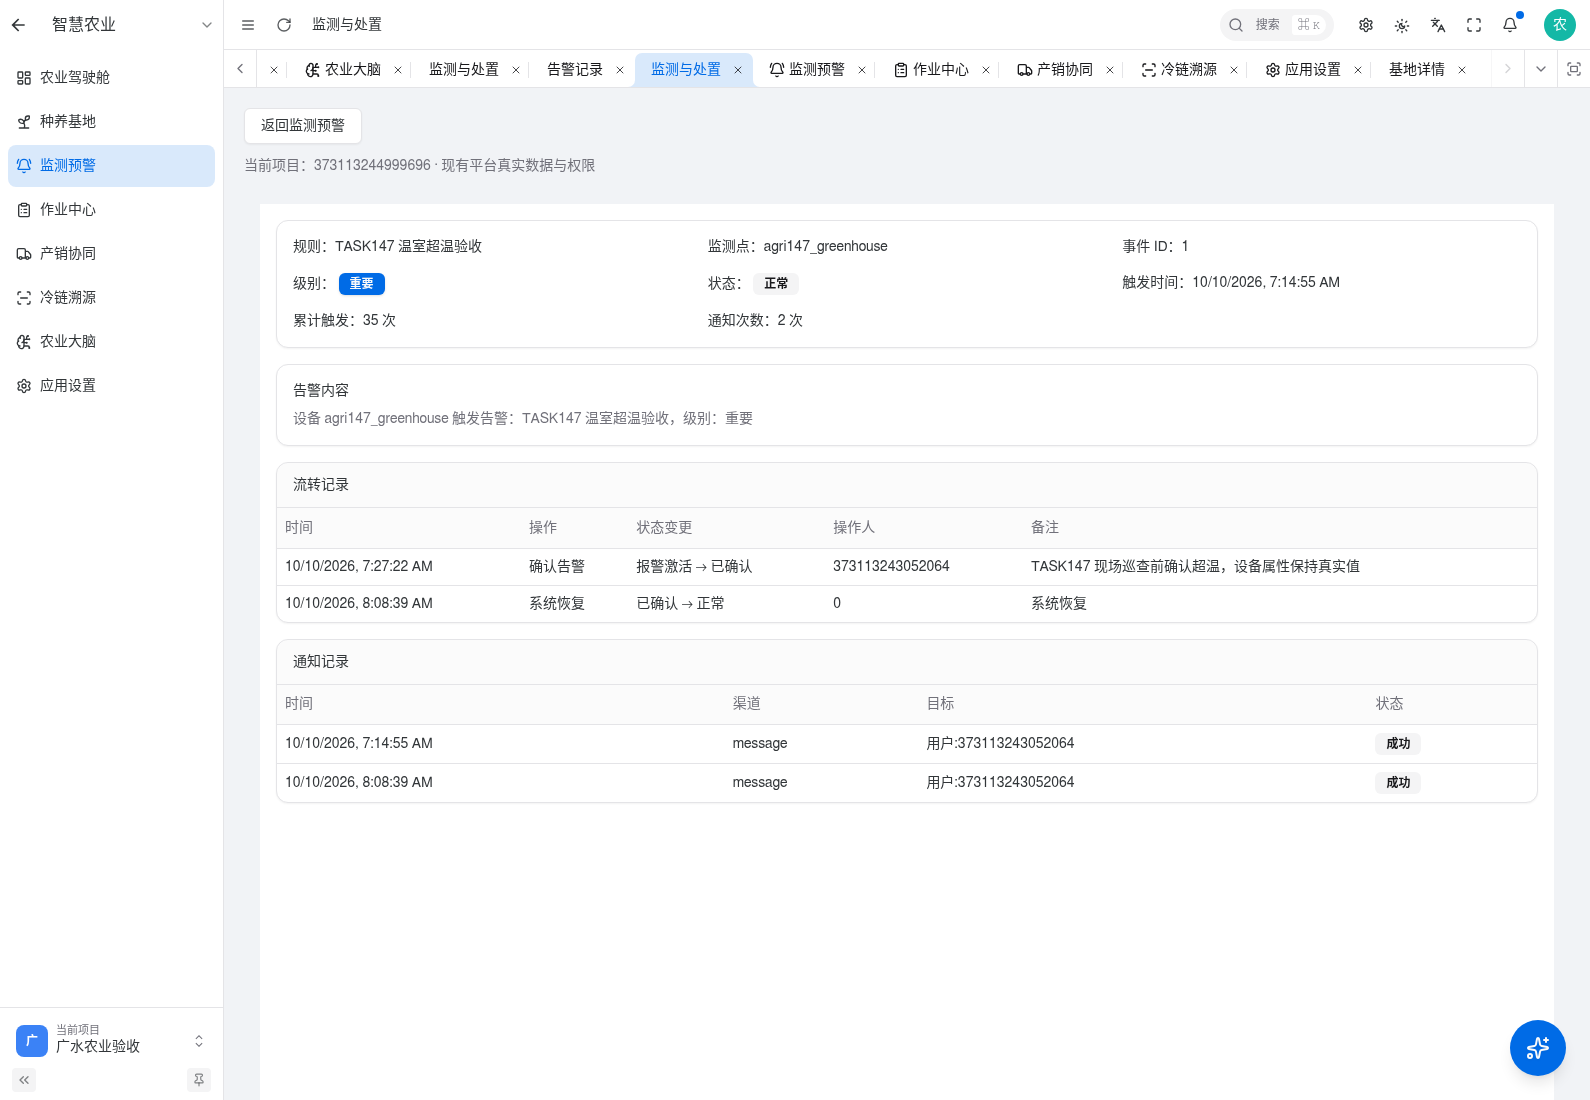Pin the sidebar with pin icon

click(x=199, y=1080)
